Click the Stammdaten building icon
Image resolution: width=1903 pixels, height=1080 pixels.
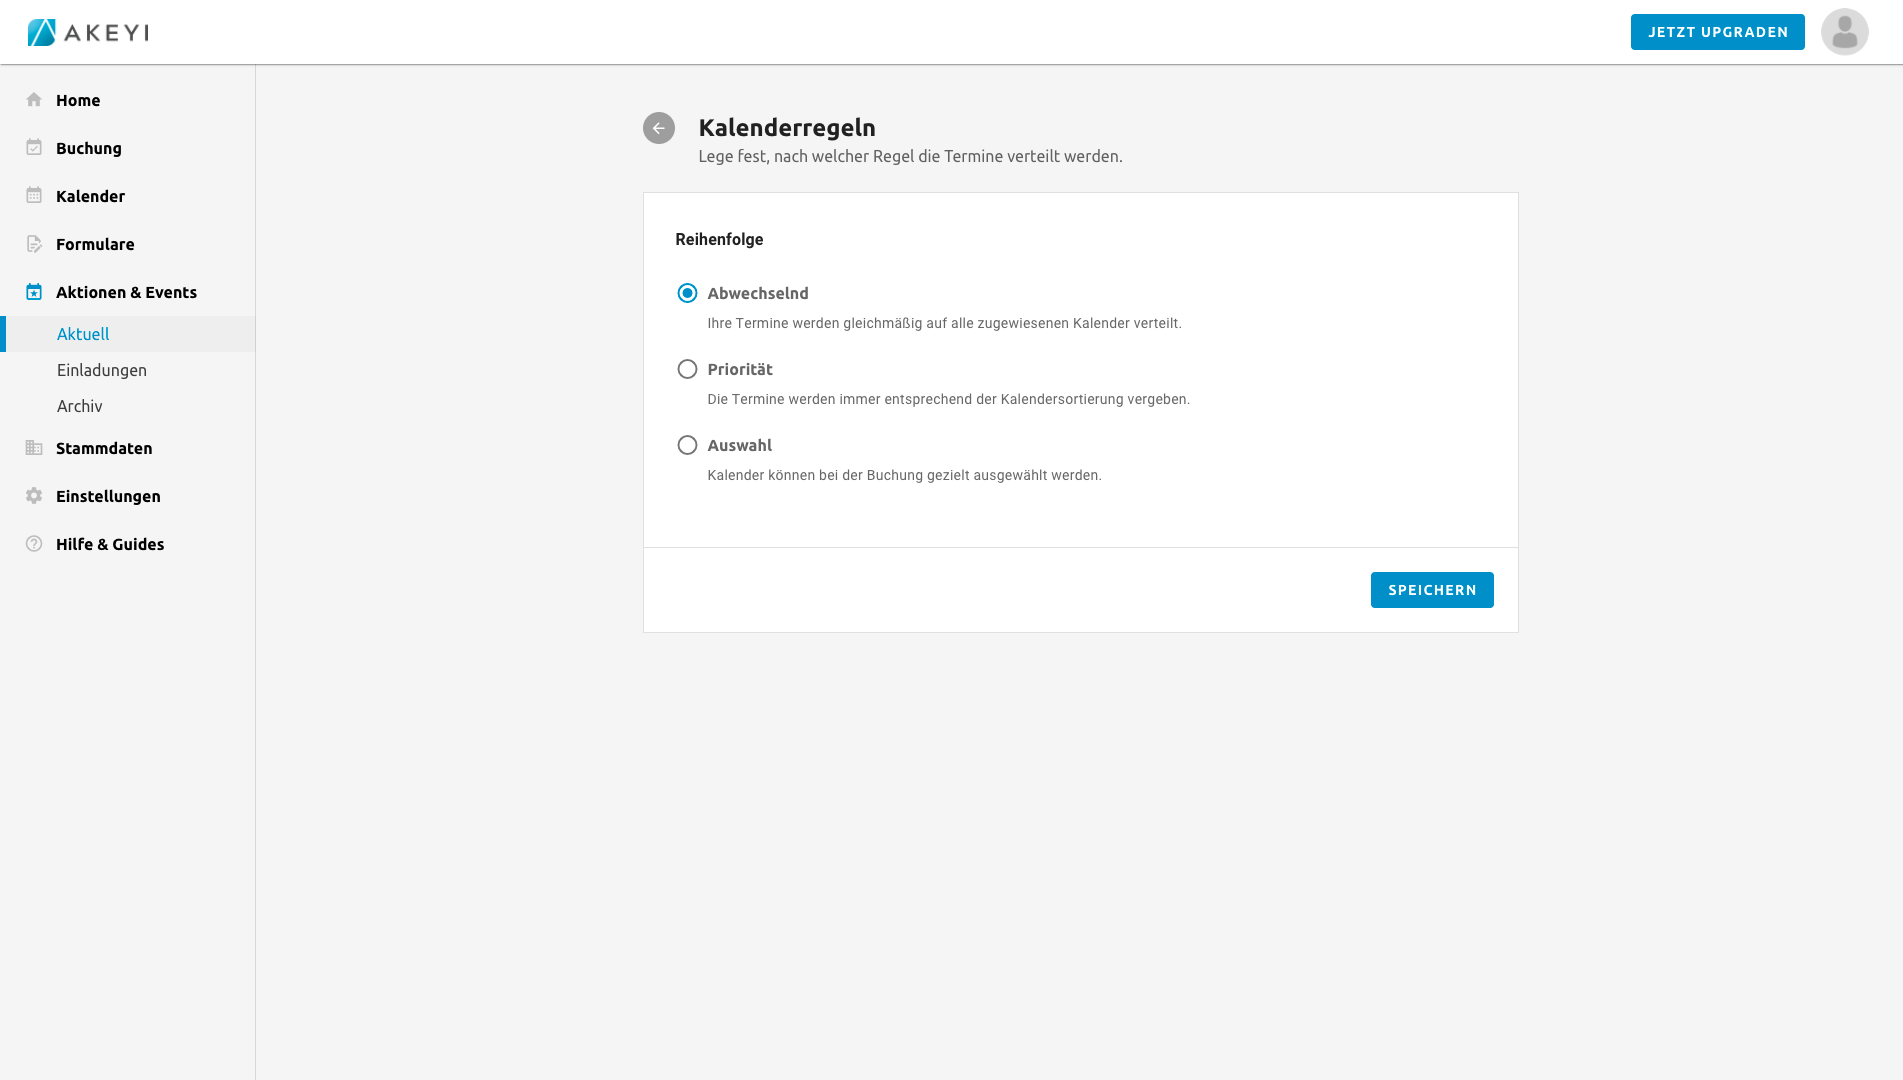(34, 448)
